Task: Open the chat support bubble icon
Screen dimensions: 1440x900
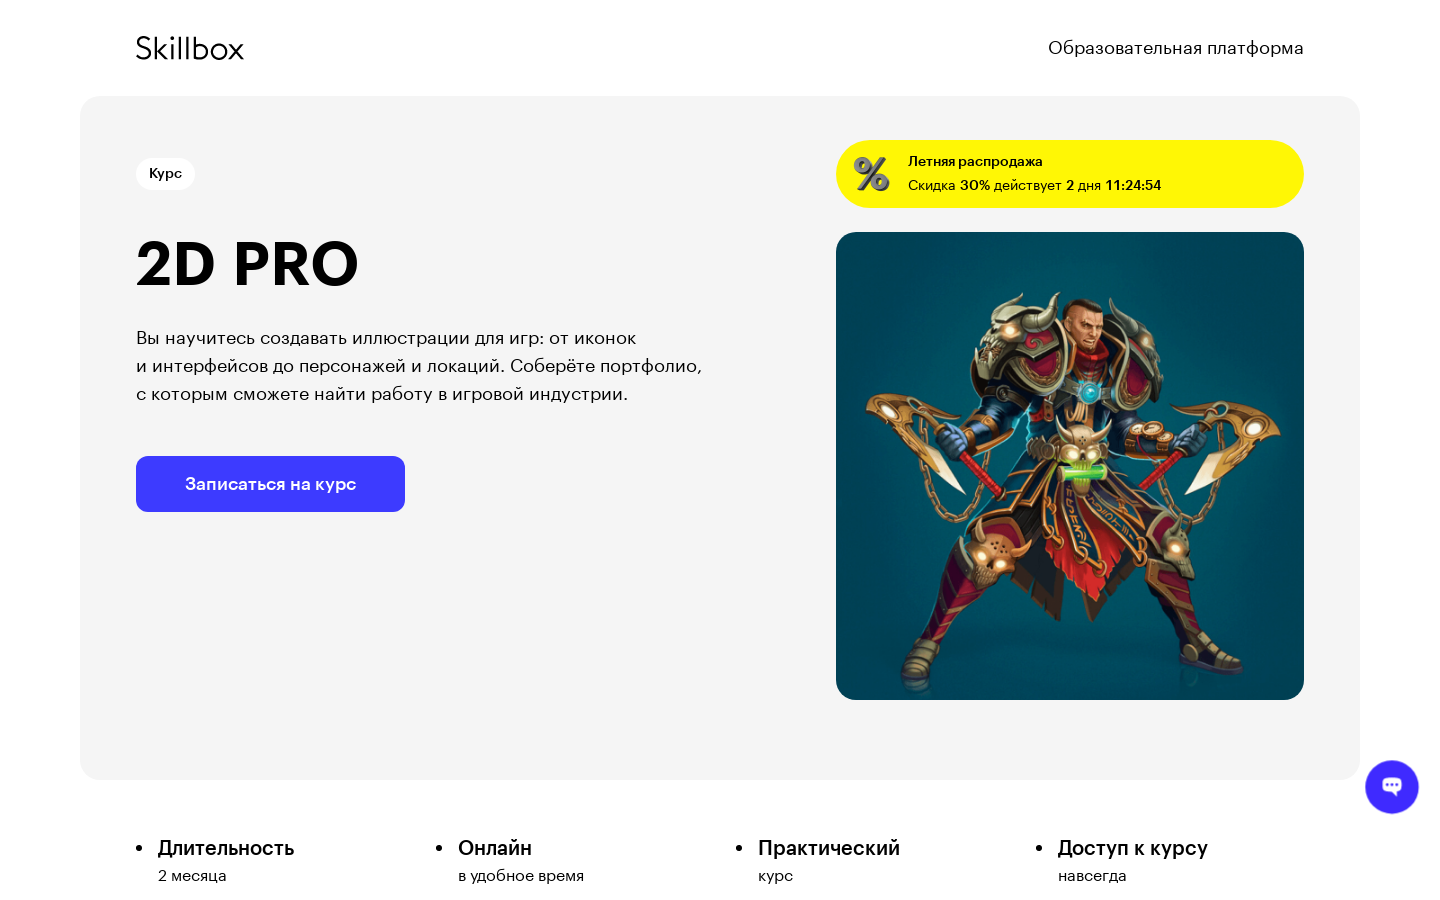Action: [1391, 787]
